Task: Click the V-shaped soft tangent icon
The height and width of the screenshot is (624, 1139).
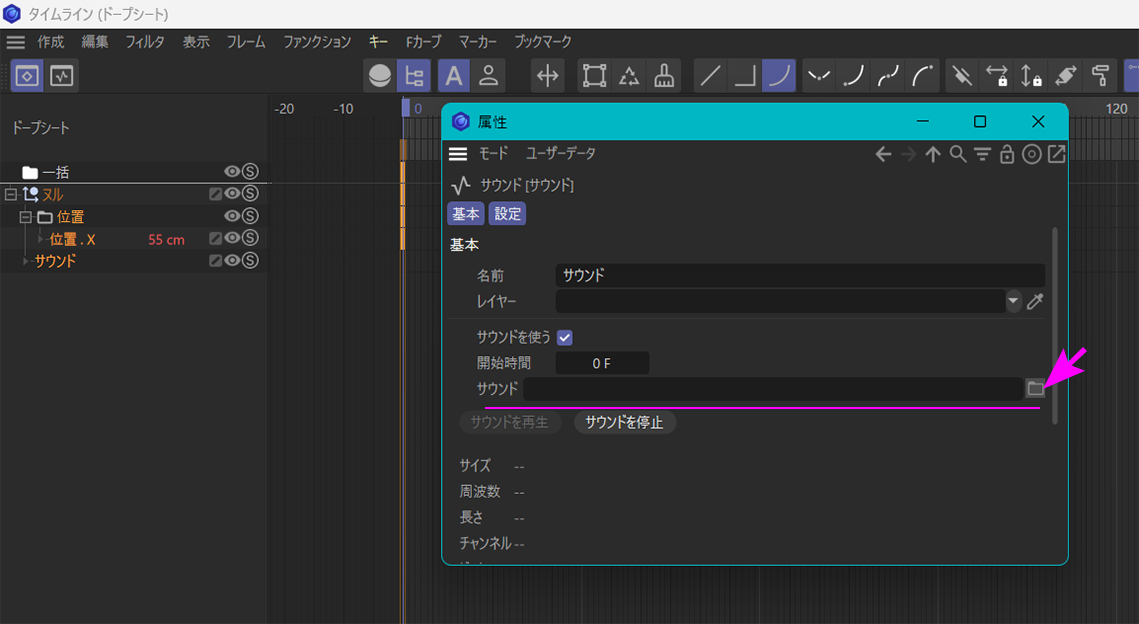Action: click(819, 76)
